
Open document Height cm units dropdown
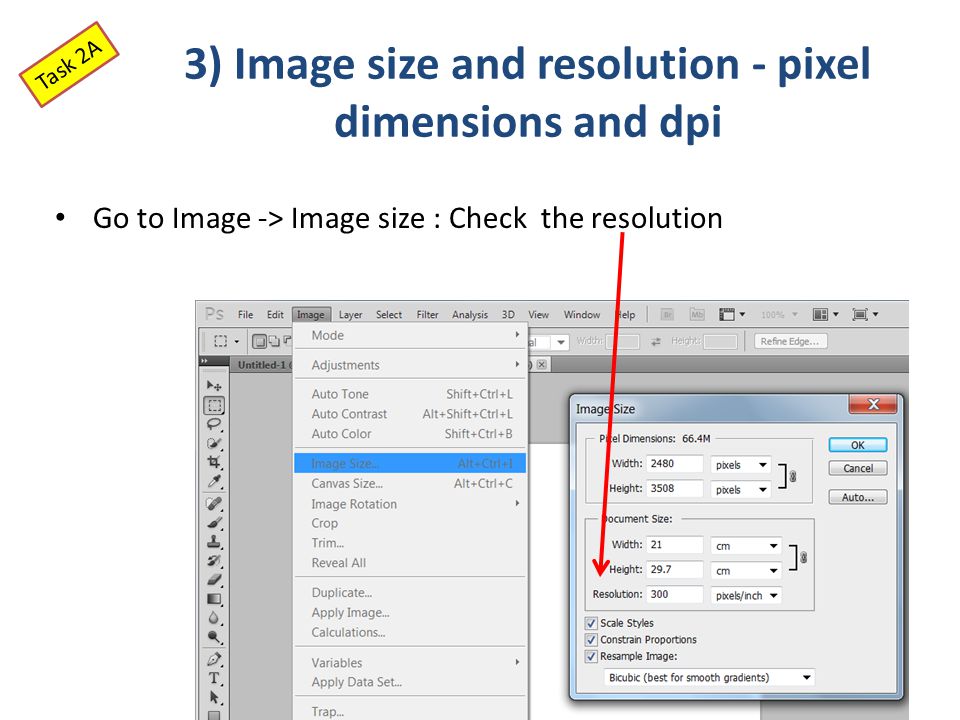click(746, 571)
